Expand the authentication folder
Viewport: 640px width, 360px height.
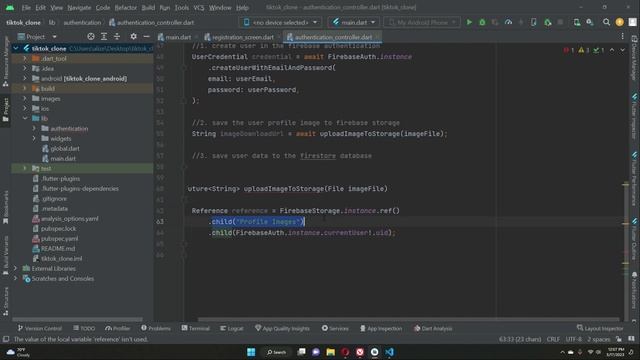click(x=34, y=129)
